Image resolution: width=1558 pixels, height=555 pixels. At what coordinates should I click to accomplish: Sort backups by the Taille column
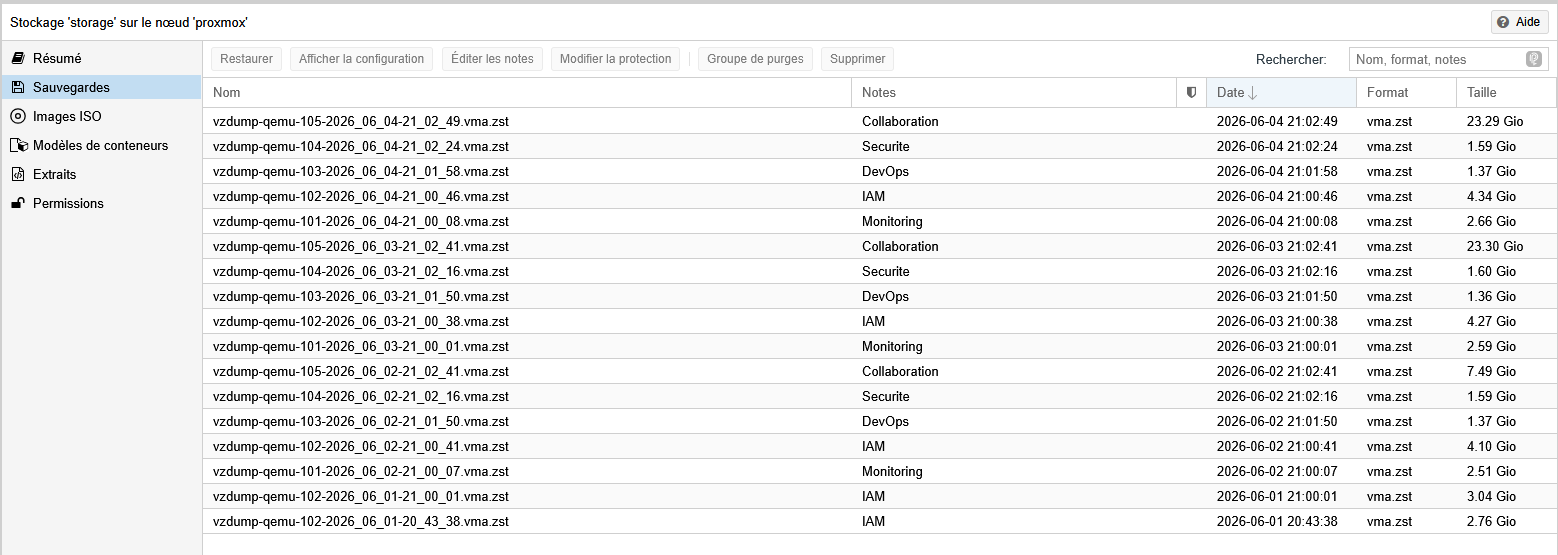pyautogui.click(x=1506, y=92)
